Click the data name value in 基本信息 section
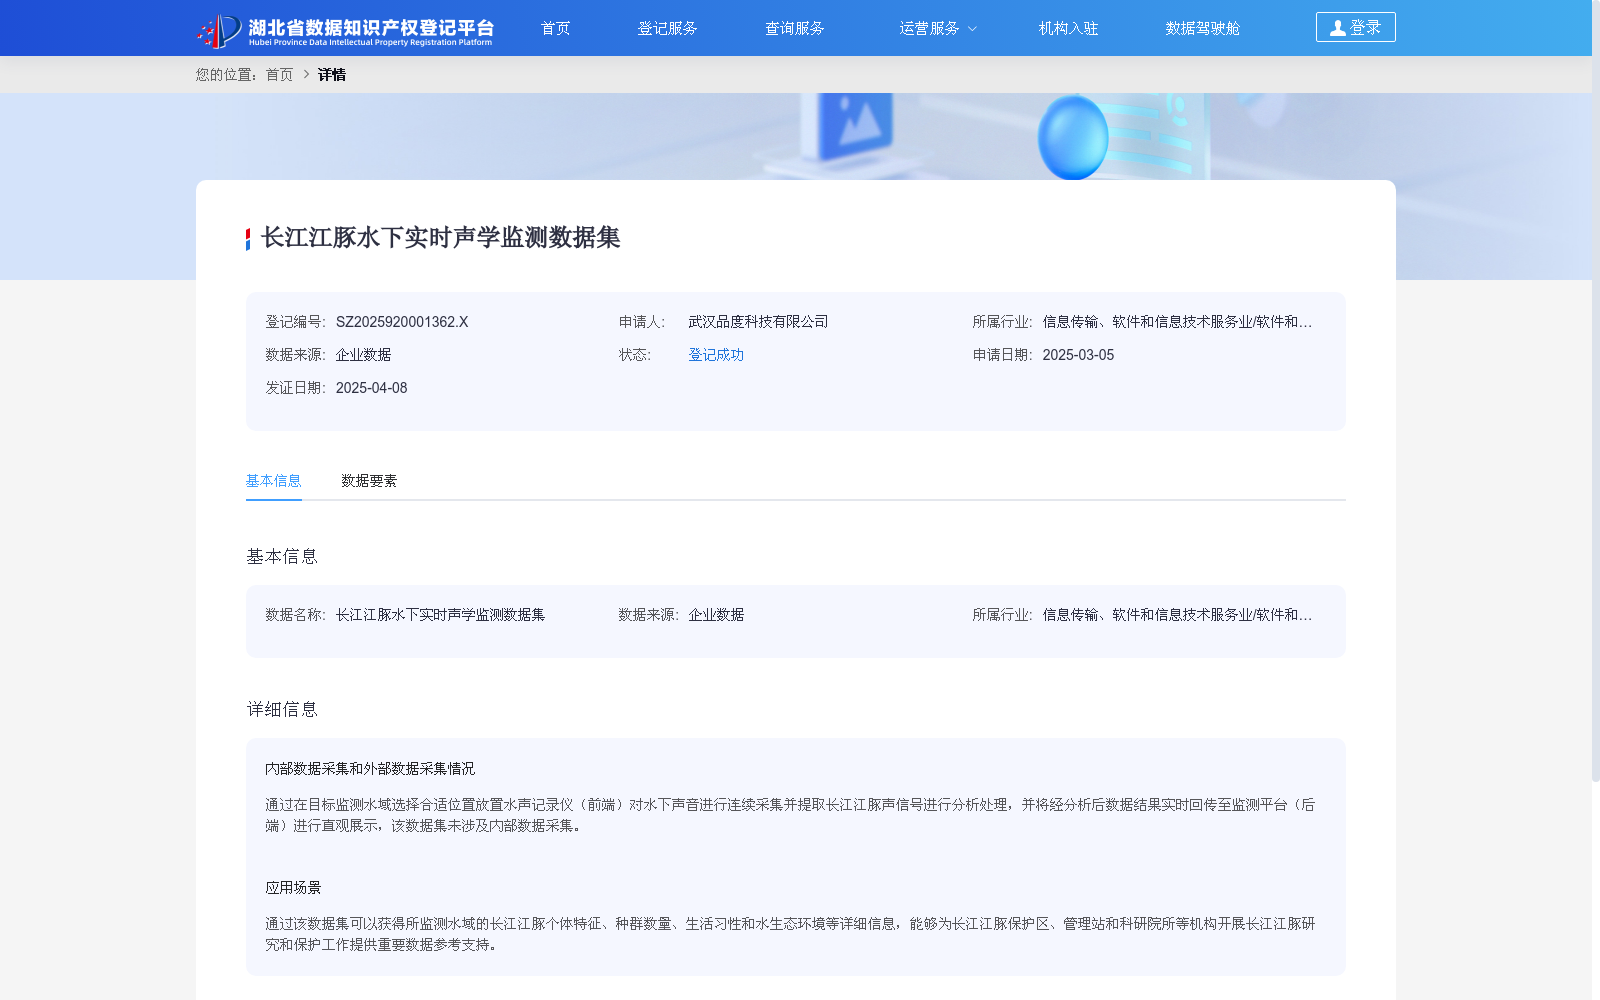The width and height of the screenshot is (1600, 1000). point(440,615)
